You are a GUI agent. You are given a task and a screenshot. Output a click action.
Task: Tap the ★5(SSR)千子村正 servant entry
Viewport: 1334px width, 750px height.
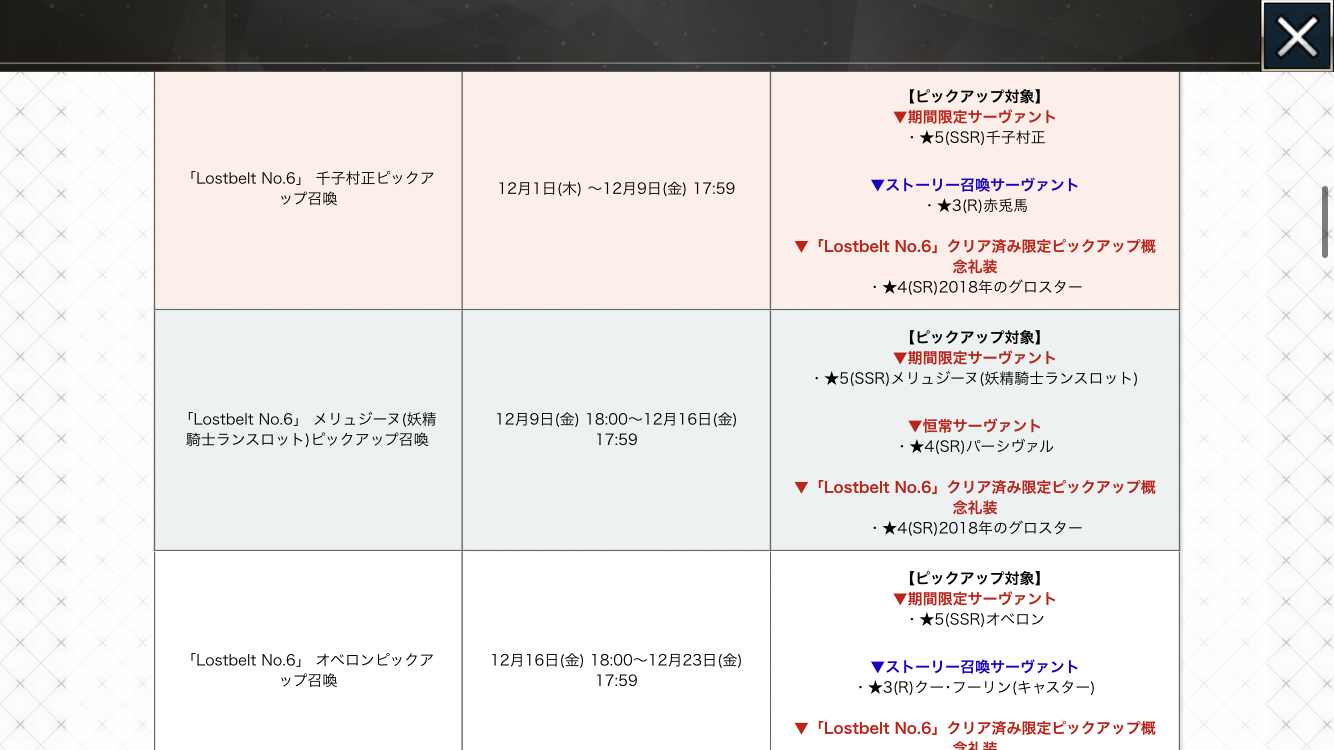pyautogui.click(x=975, y=138)
